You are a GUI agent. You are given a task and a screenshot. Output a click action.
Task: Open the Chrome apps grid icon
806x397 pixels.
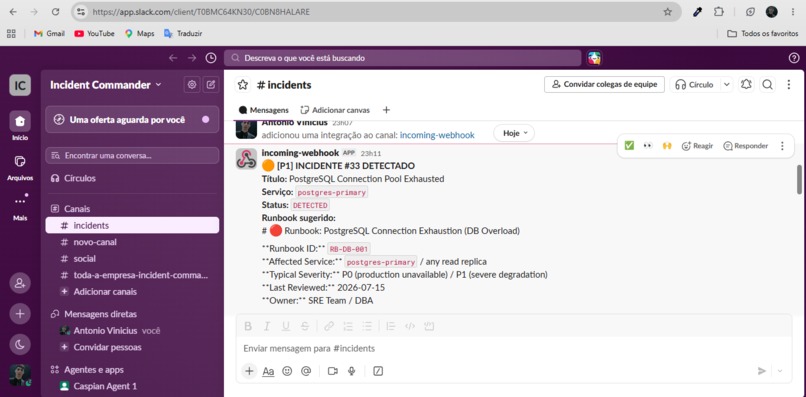pyautogui.click(x=11, y=33)
